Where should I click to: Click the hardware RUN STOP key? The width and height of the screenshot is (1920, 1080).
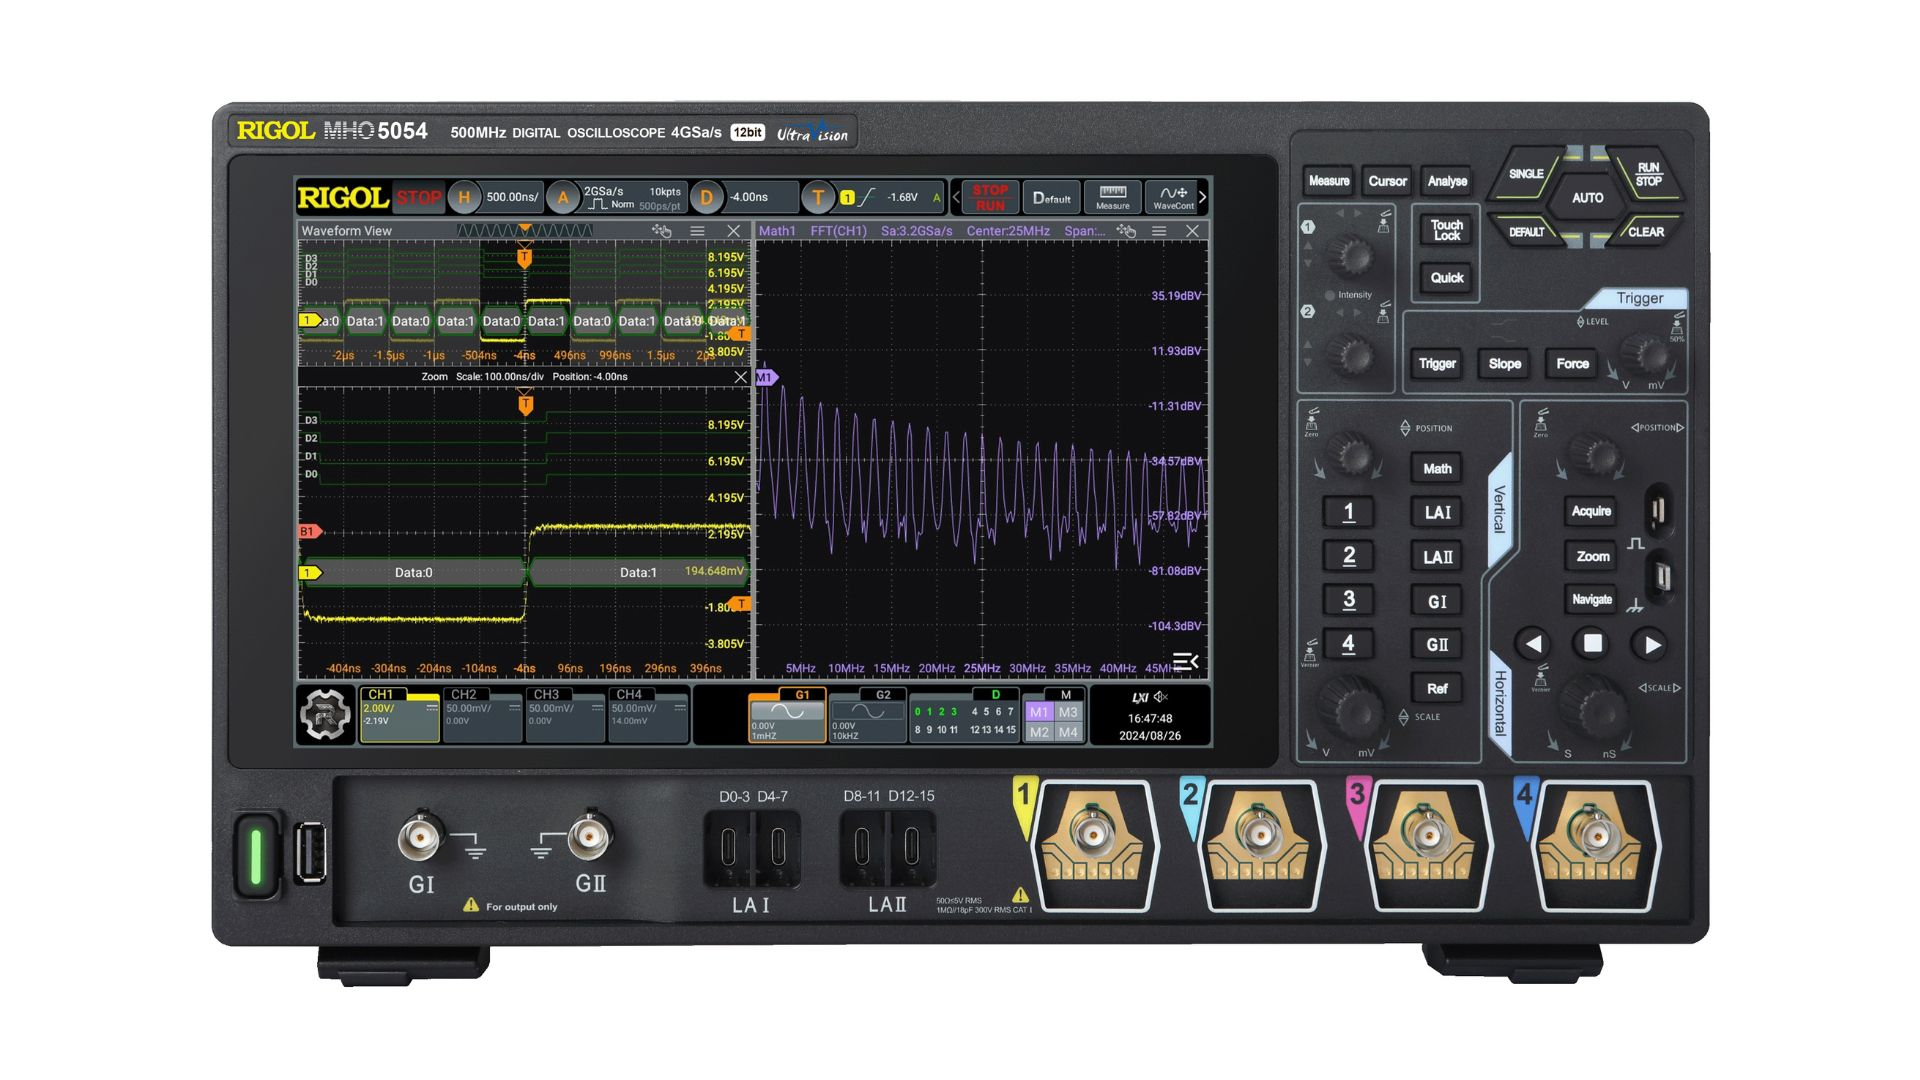pyautogui.click(x=1648, y=174)
